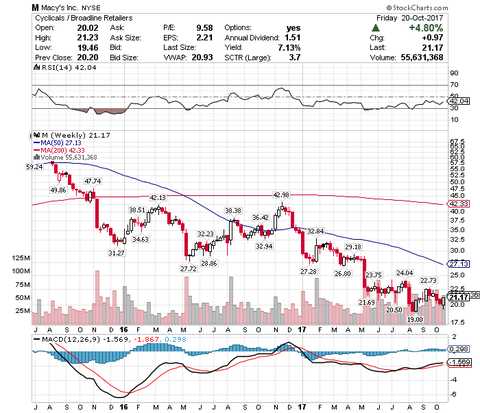Click the Options value yes
This screenshot has width=480, height=413.
point(293,28)
